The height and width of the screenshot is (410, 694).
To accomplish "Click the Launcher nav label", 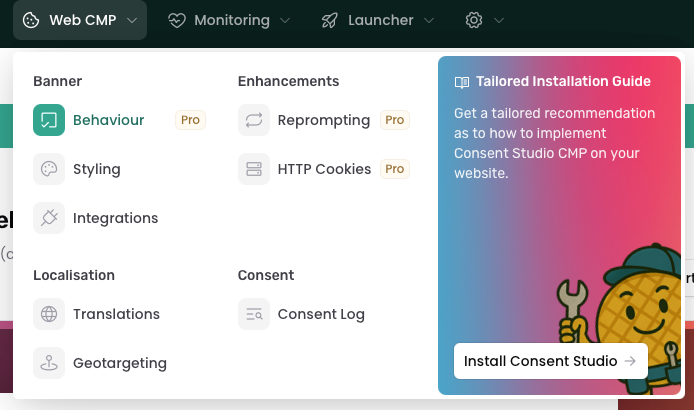I will pos(381,20).
